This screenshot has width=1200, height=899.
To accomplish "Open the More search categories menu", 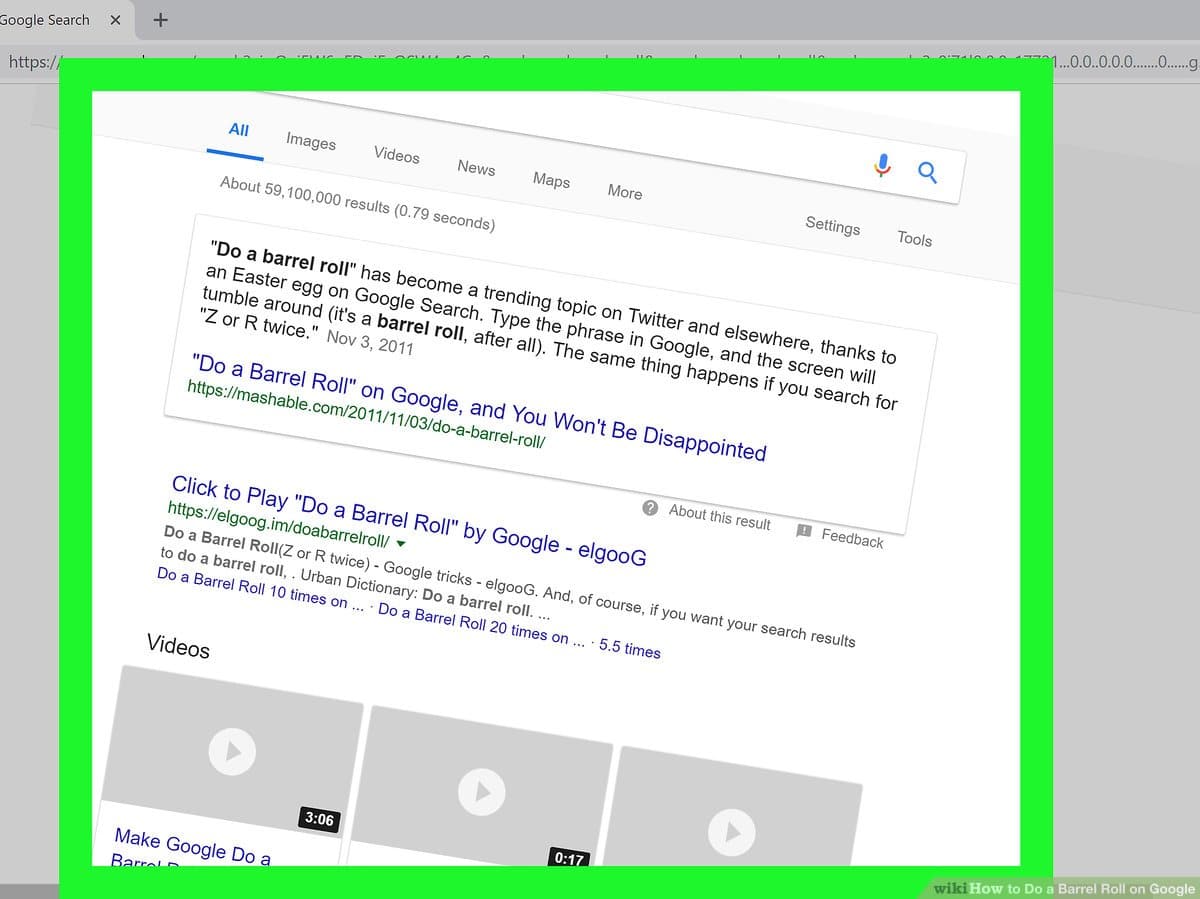I will click(x=625, y=192).
